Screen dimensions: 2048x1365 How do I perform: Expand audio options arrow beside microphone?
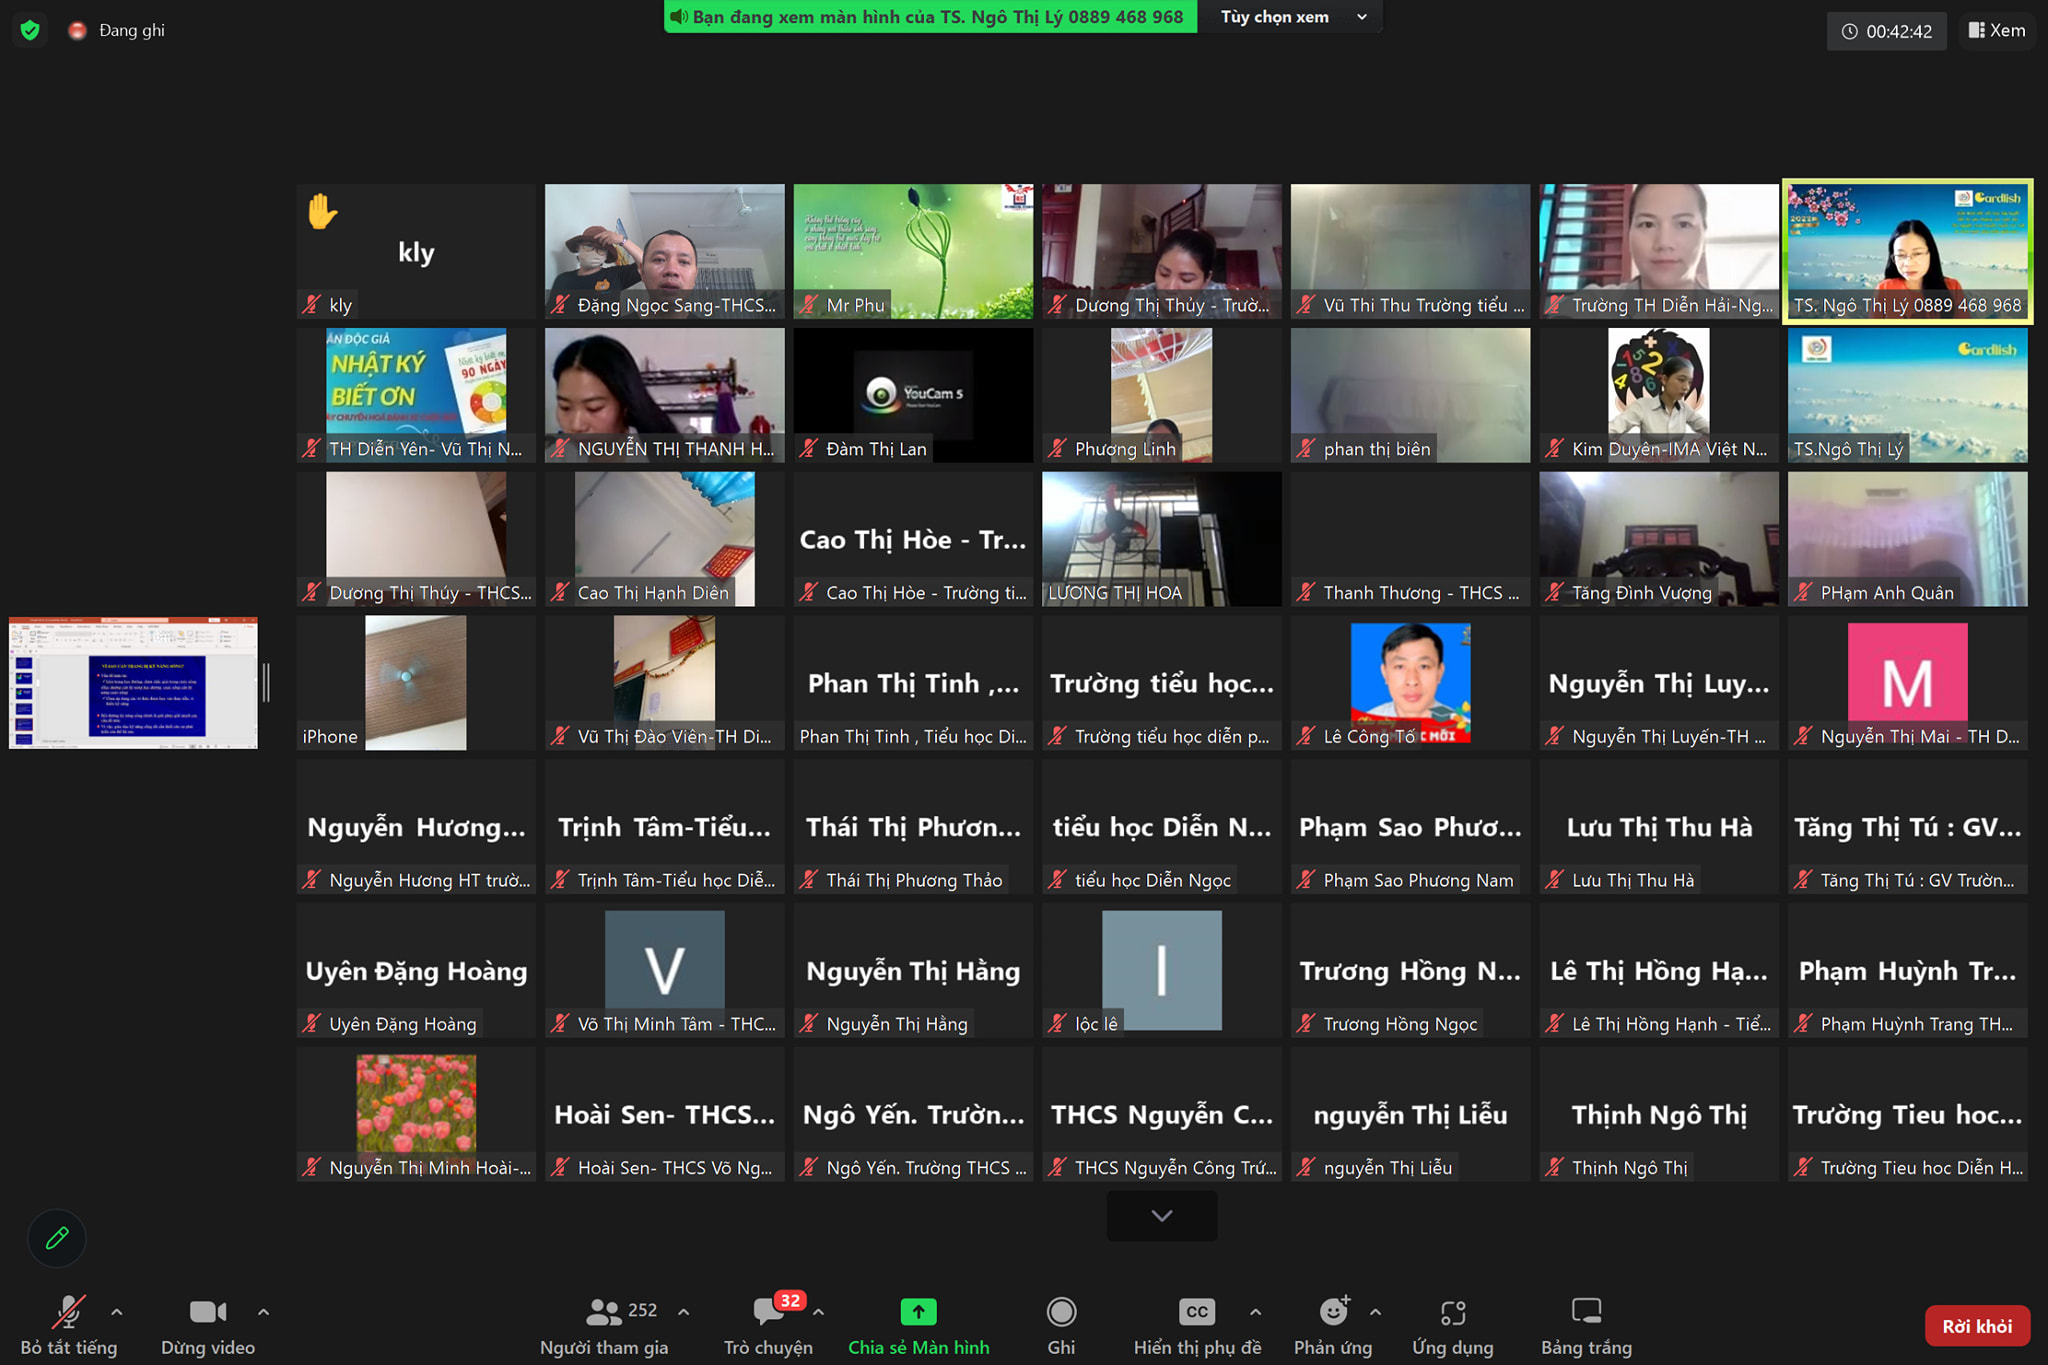tap(116, 1311)
